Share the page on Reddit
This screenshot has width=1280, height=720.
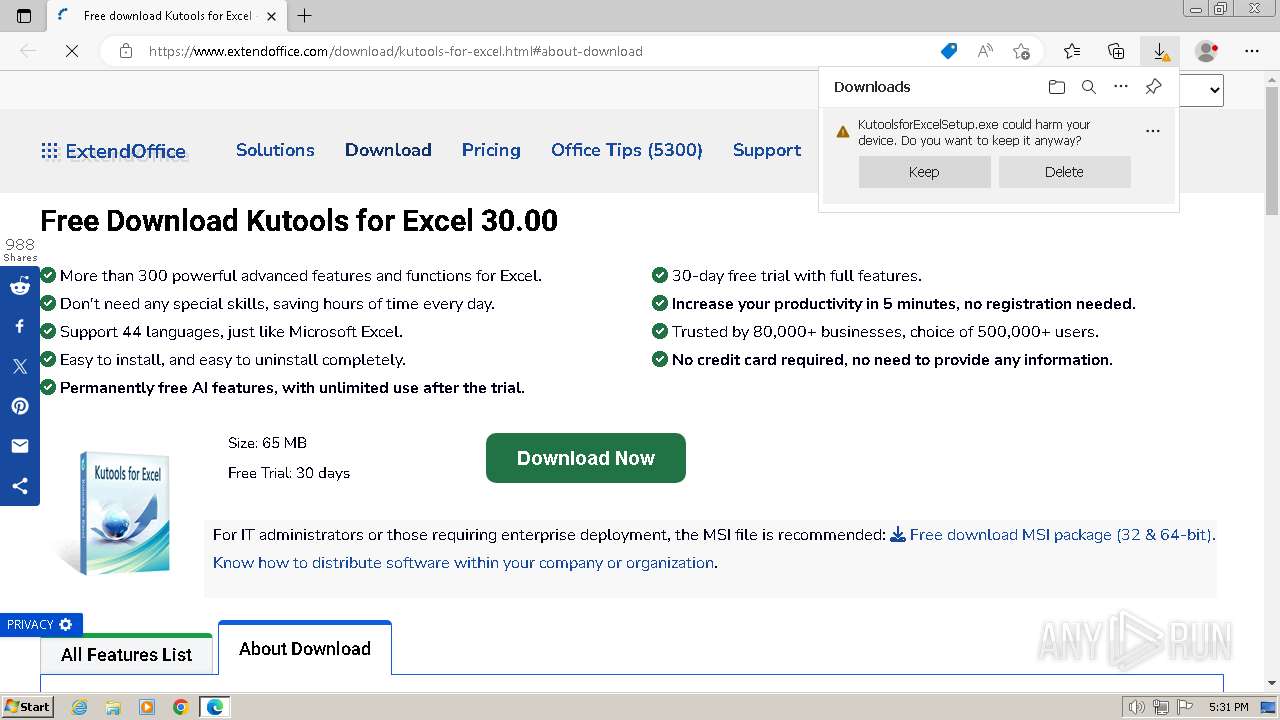coord(20,286)
